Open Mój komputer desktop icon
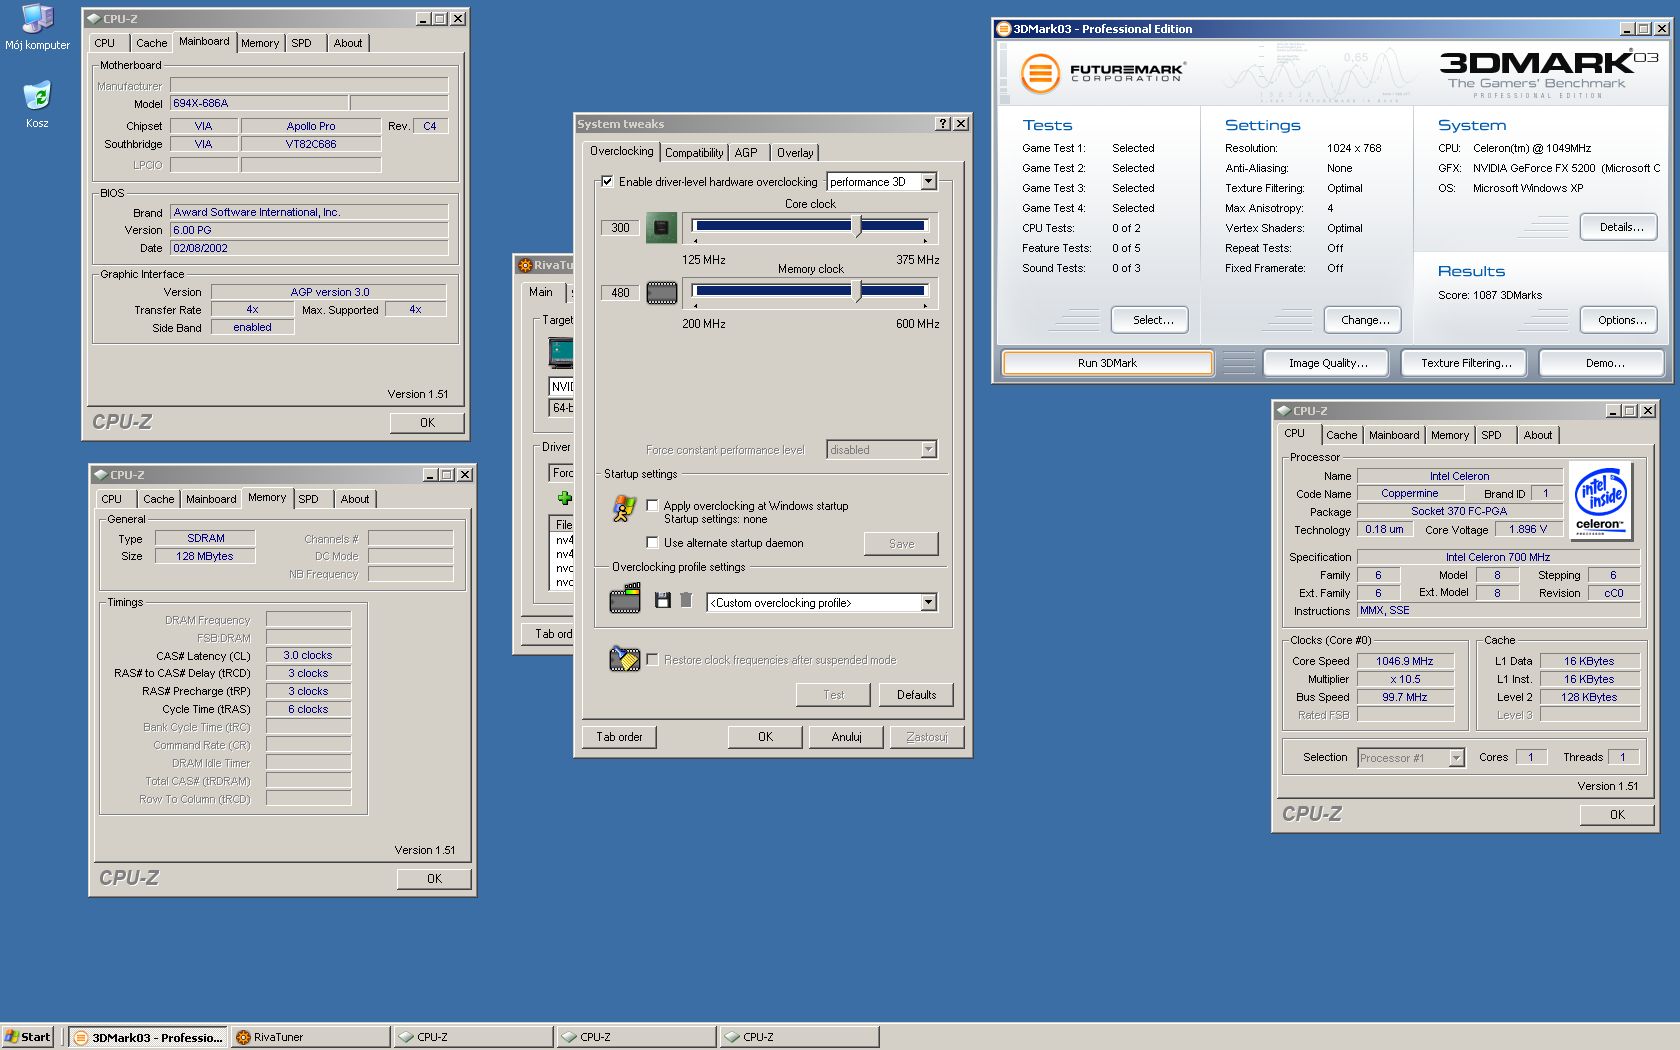This screenshot has width=1680, height=1050. (x=37, y=27)
